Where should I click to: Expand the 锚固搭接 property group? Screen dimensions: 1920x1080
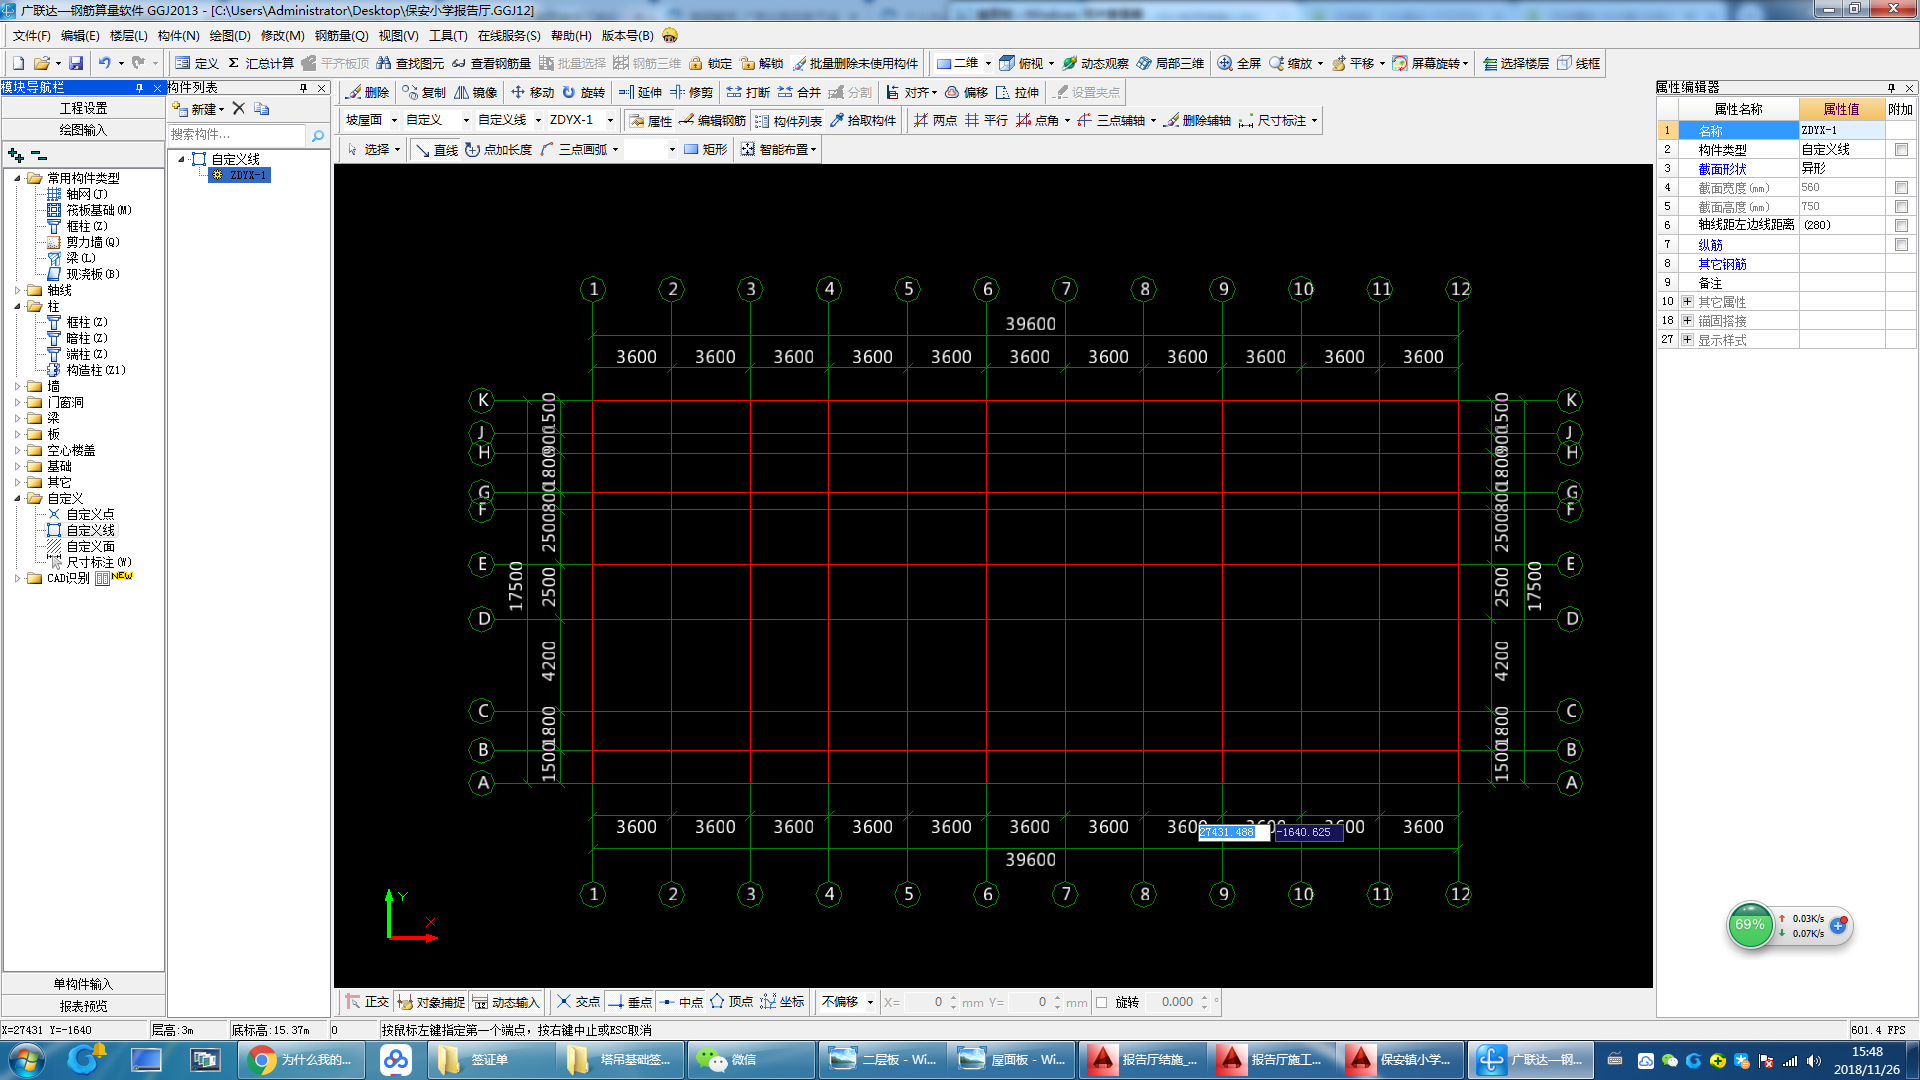[x=1688, y=321]
